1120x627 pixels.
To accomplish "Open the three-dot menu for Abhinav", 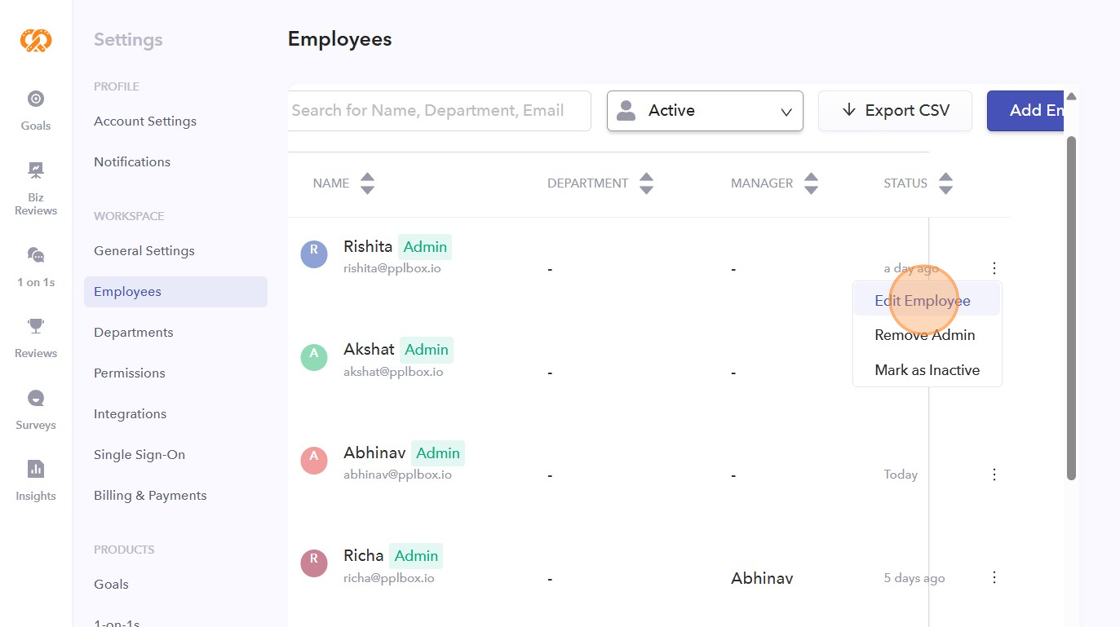I will coord(994,474).
